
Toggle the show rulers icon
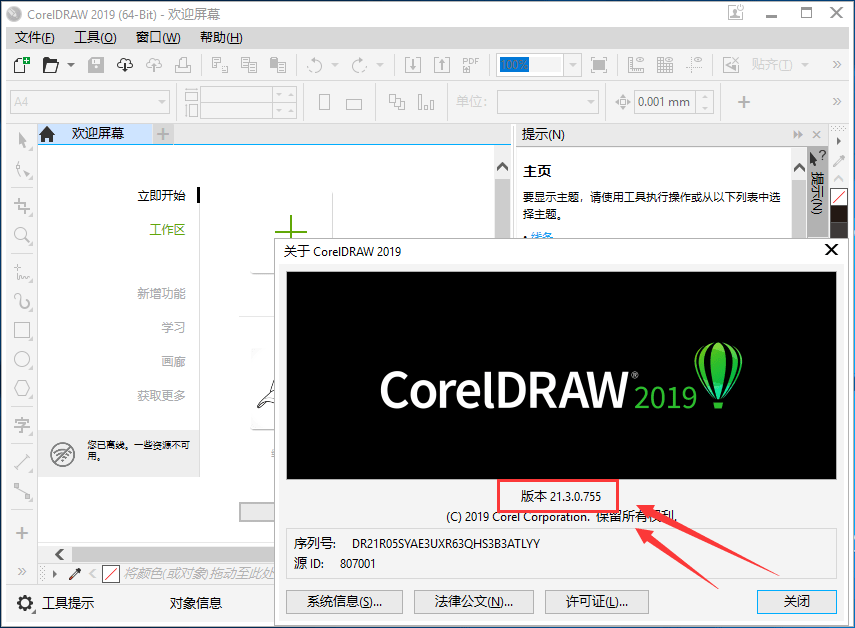pyautogui.click(x=636, y=65)
